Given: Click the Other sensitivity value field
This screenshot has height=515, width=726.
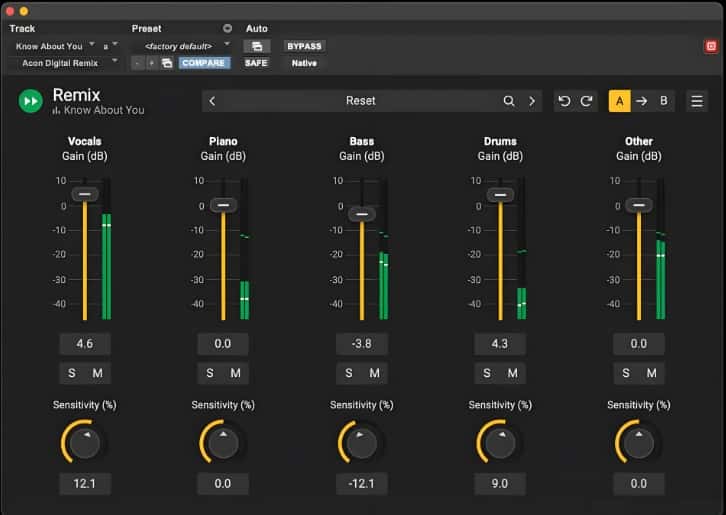Looking at the screenshot, I should (x=638, y=484).
